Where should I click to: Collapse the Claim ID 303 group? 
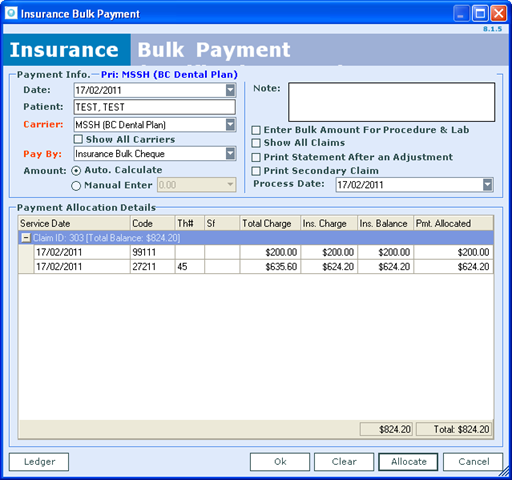(26, 238)
